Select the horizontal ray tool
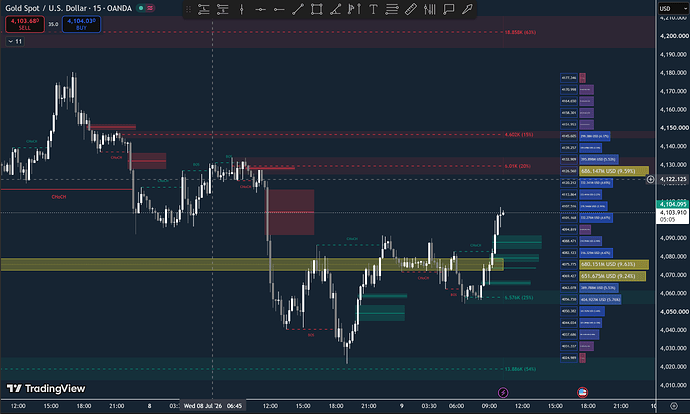Screen dimensions: 690x414 (279, 9)
